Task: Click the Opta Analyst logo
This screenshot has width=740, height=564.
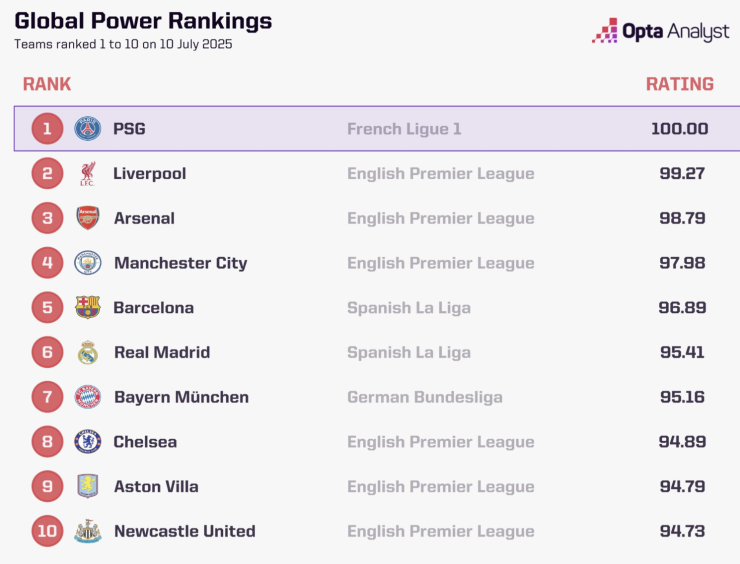Action: 661,31
